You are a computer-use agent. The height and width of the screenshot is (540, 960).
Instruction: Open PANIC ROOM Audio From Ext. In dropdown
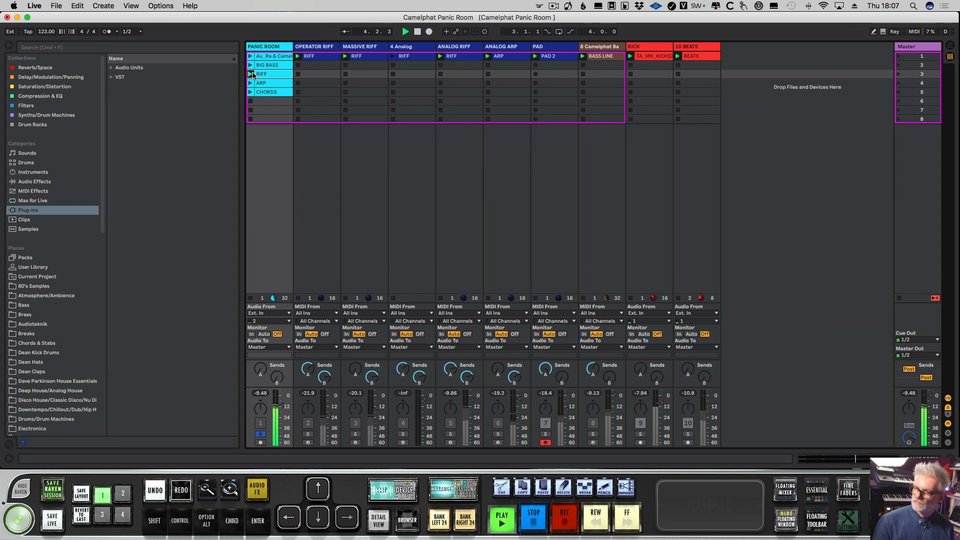[x=268, y=313]
